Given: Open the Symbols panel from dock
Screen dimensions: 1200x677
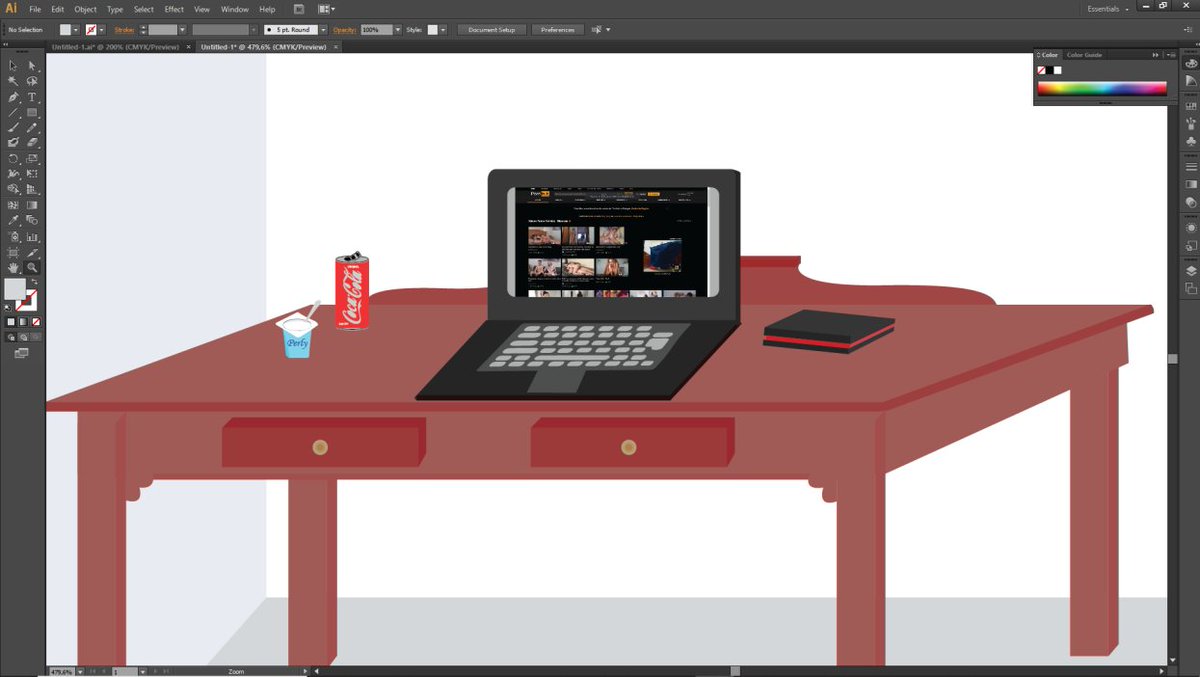Looking at the screenshot, I should tap(1190, 141).
